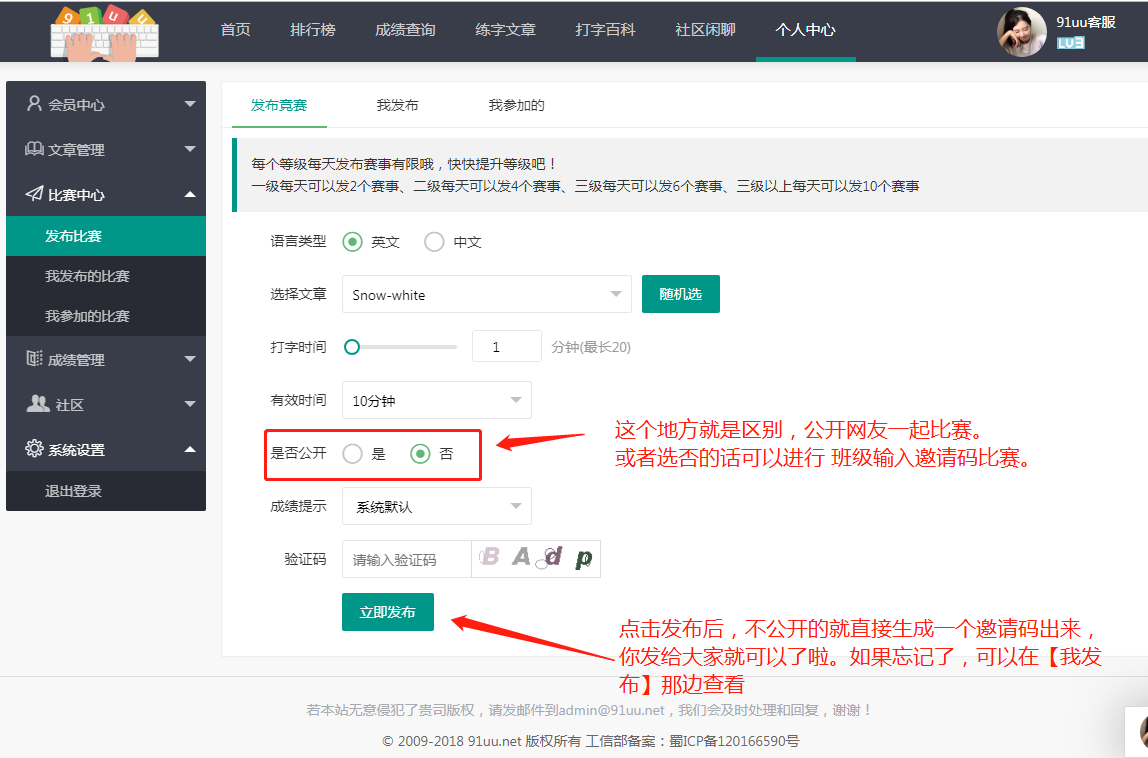Open 我参加的比赛 in sidebar
Screen dimensions: 1148x758
[106, 316]
